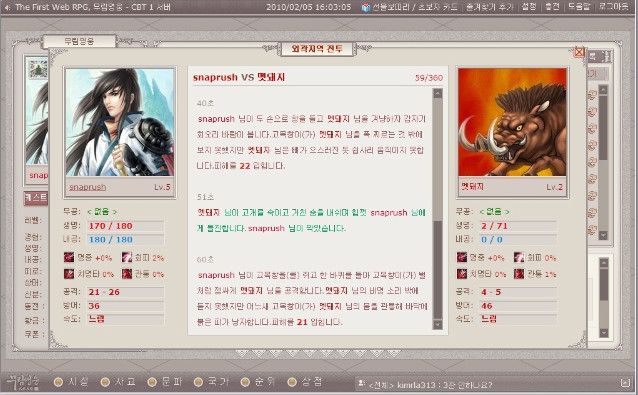This screenshot has height=395, width=638.
Task: Select the 무림영웅 tab
Action: pyautogui.click(x=79, y=41)
